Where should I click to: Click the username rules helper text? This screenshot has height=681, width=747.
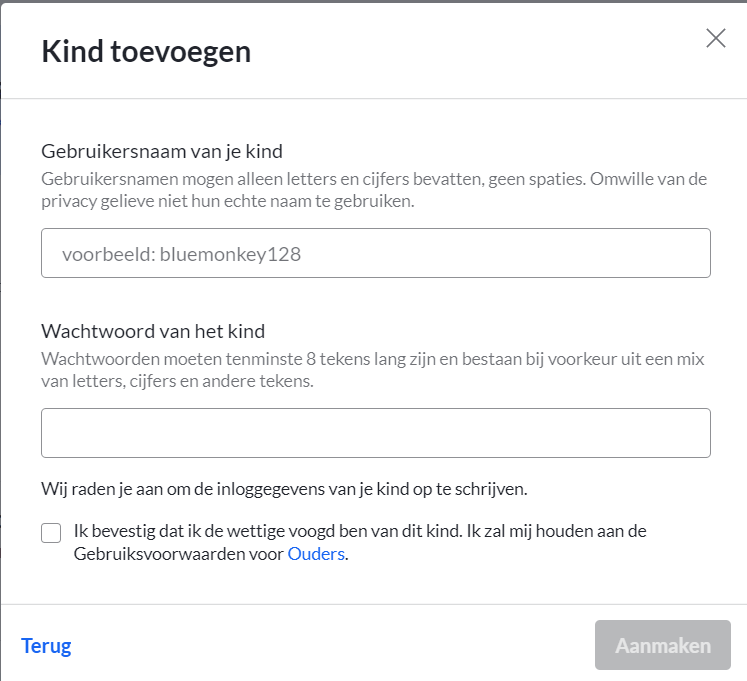[374, 190]
